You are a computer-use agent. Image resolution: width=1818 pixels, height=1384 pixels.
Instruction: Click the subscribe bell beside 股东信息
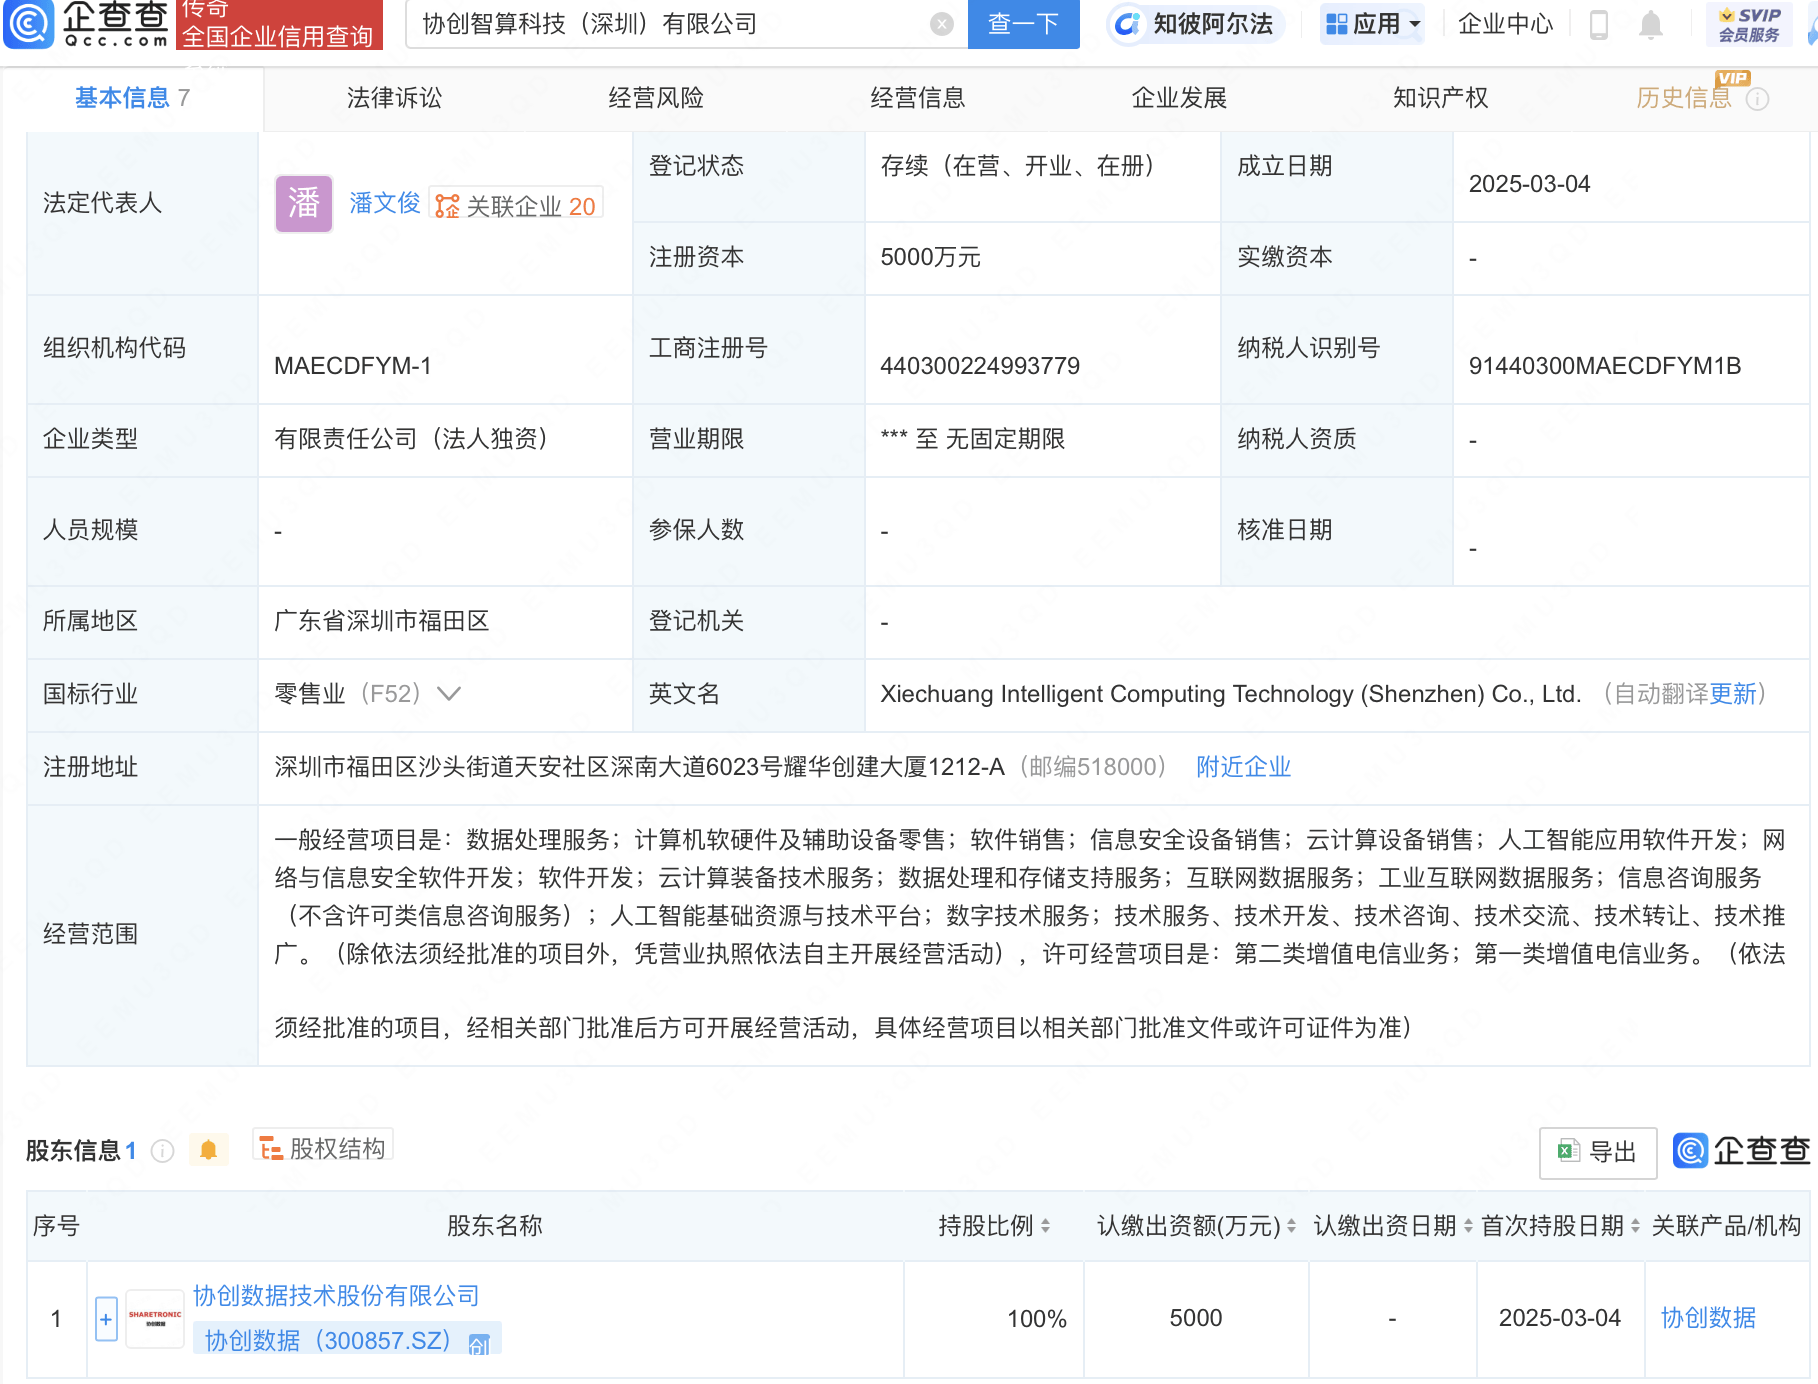[x=208, y=1150]
